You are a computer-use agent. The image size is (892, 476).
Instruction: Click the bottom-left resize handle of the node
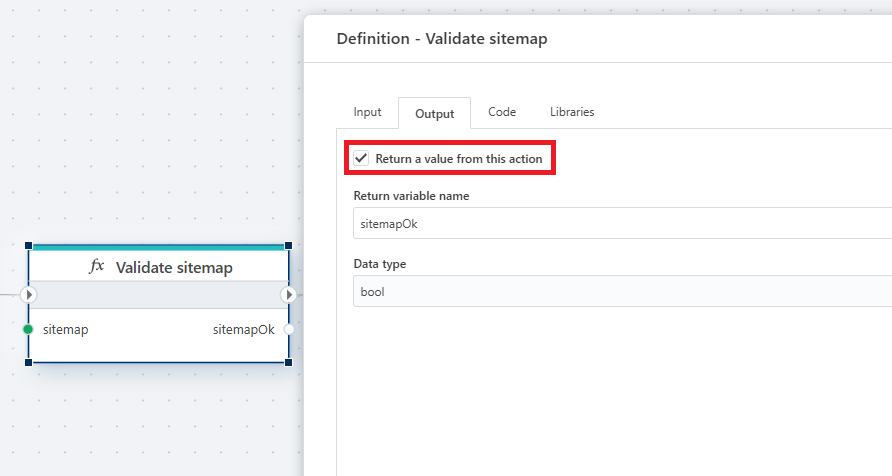pyautogui.click(x=28, y=362)
